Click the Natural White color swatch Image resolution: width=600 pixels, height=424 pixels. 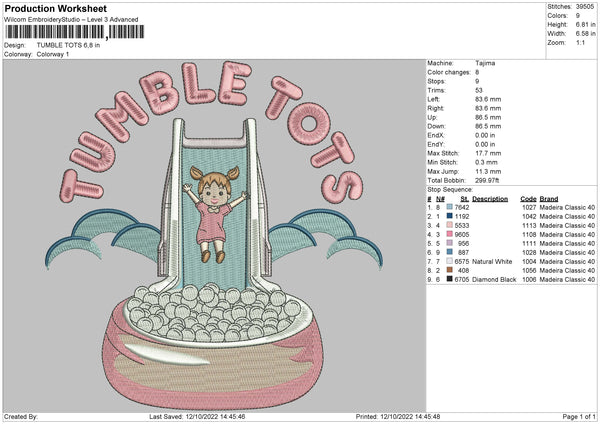click(450, 261)
